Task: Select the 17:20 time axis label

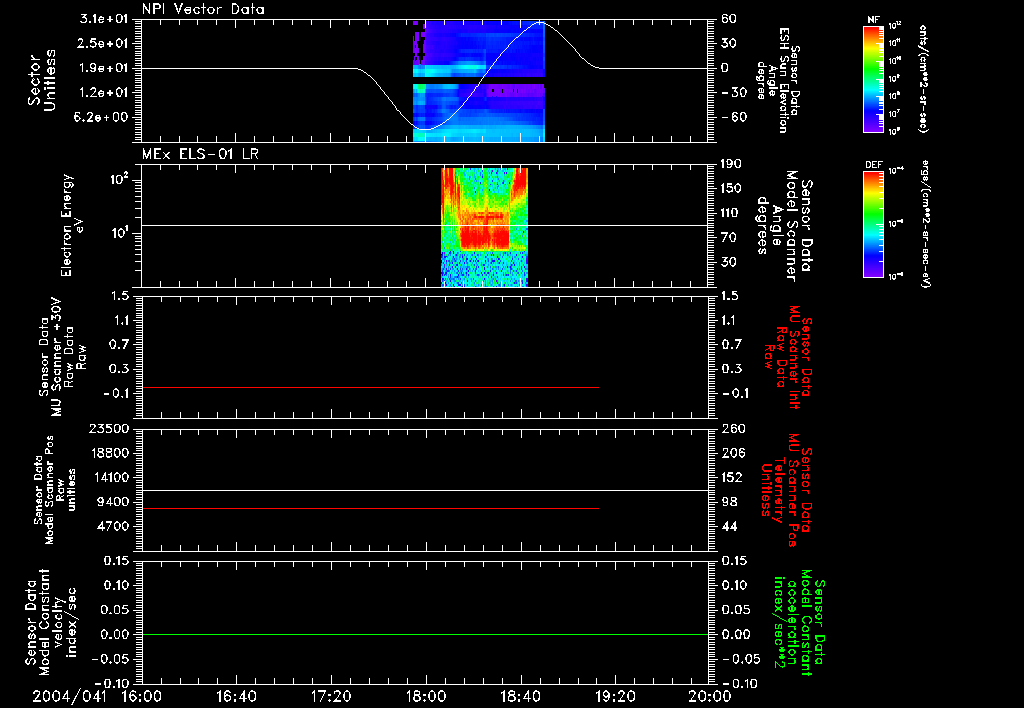Action: [x=331, y=696]
